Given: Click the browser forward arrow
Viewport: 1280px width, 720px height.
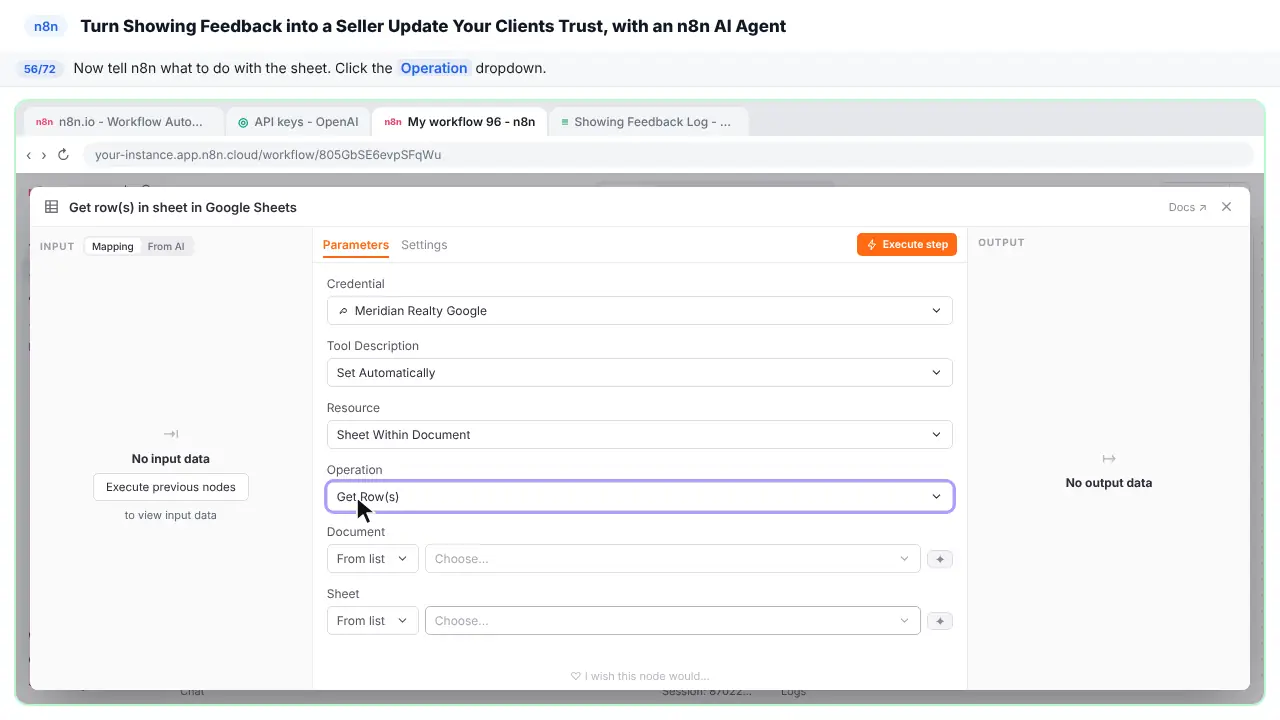Looking at the screenshot, I should pyautogui.click(x=44, y=155).
